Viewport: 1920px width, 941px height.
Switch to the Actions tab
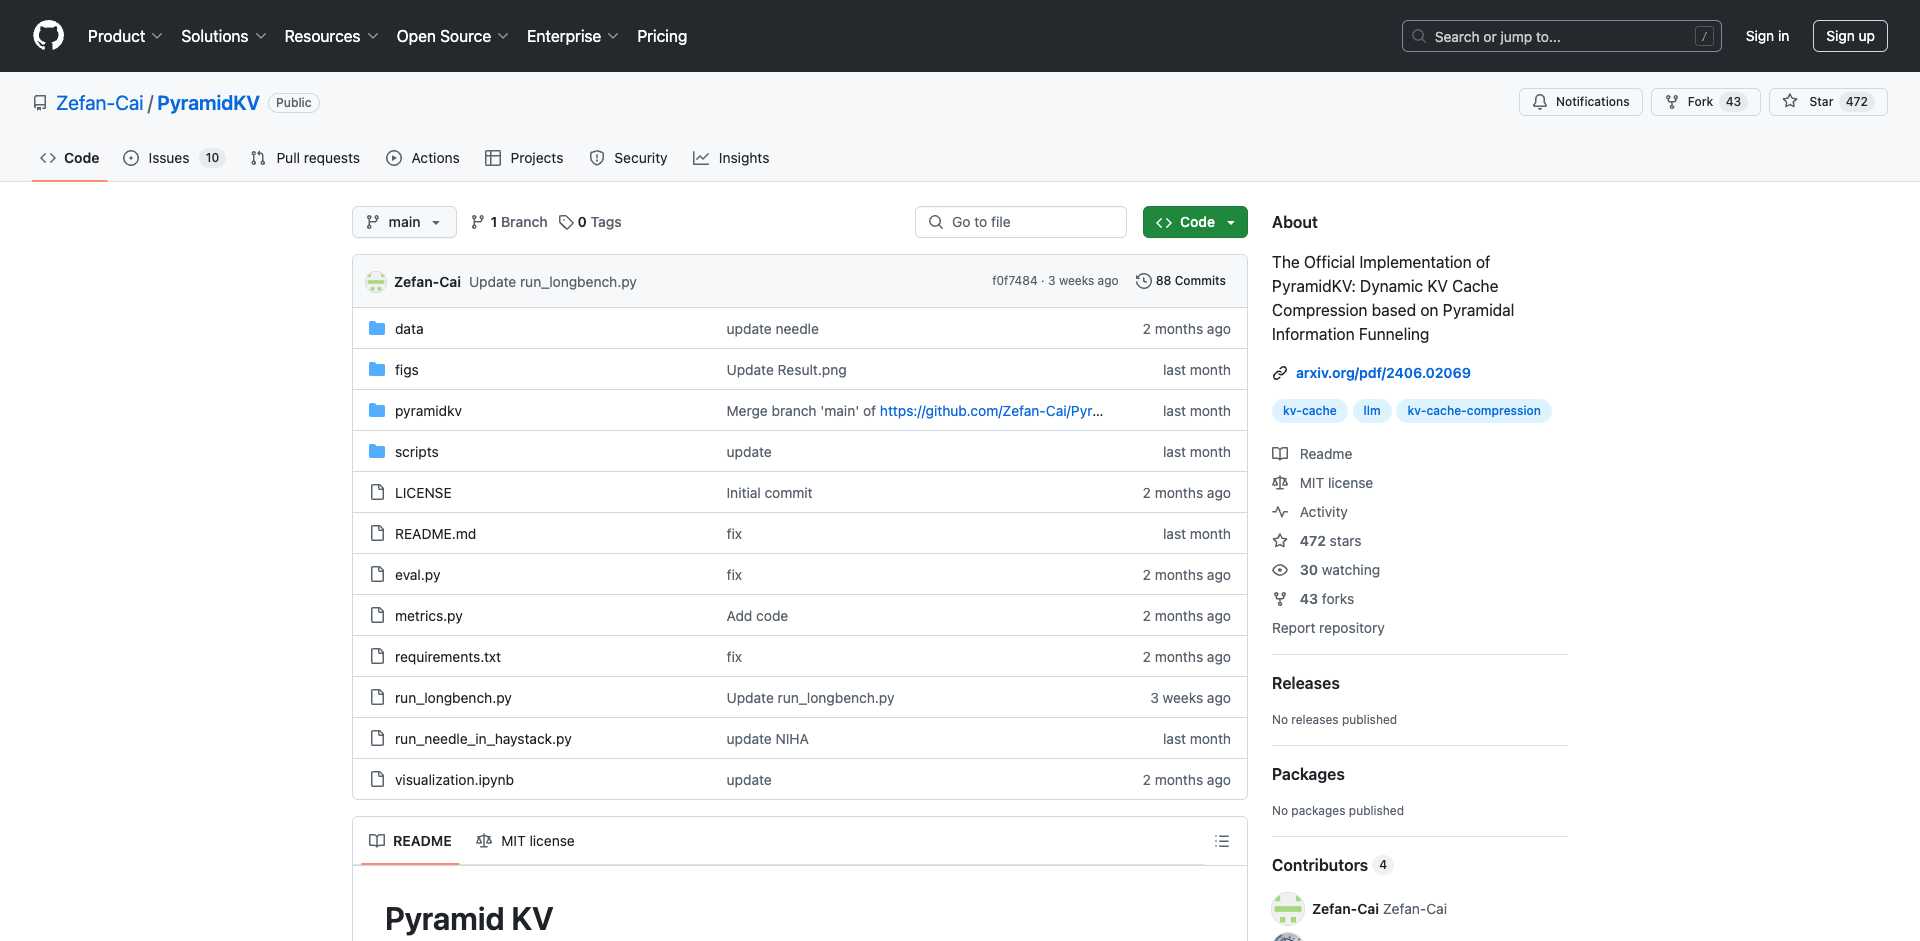pyautogui.click(x=423, y=158)
